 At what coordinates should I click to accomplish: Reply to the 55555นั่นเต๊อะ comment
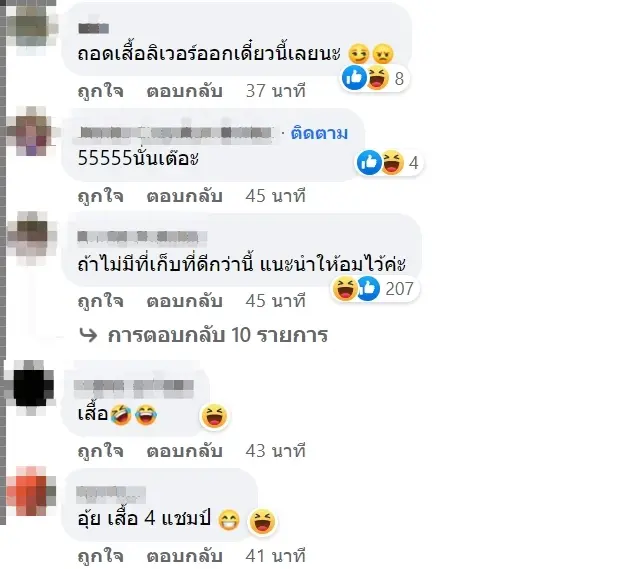click(184, 196)
